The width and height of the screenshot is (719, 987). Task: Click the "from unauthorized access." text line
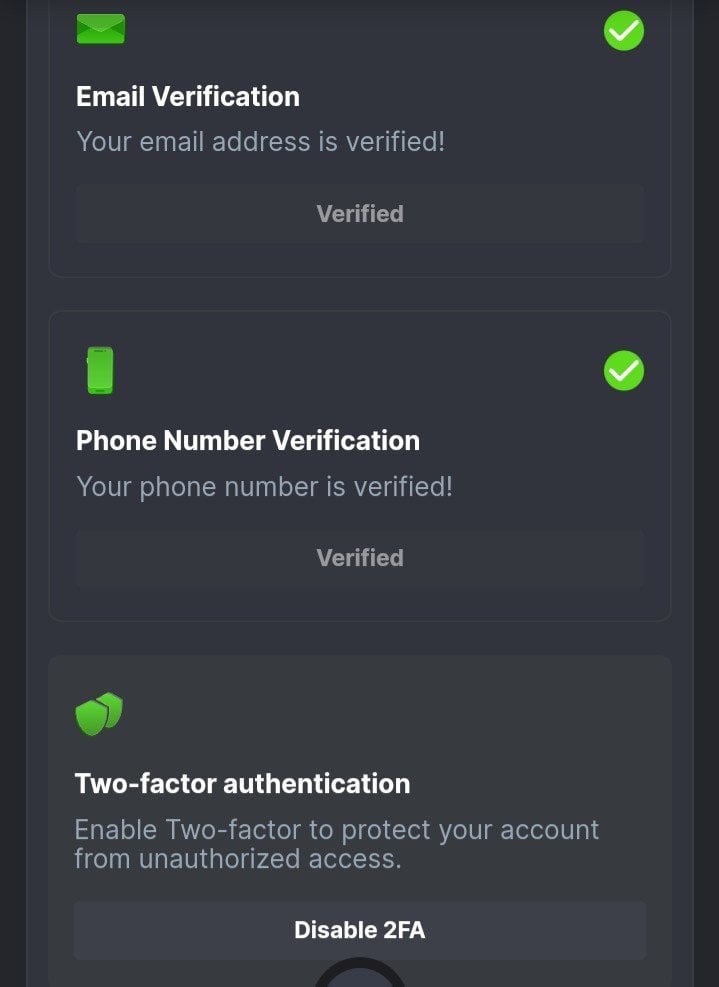tap(237, 859)
